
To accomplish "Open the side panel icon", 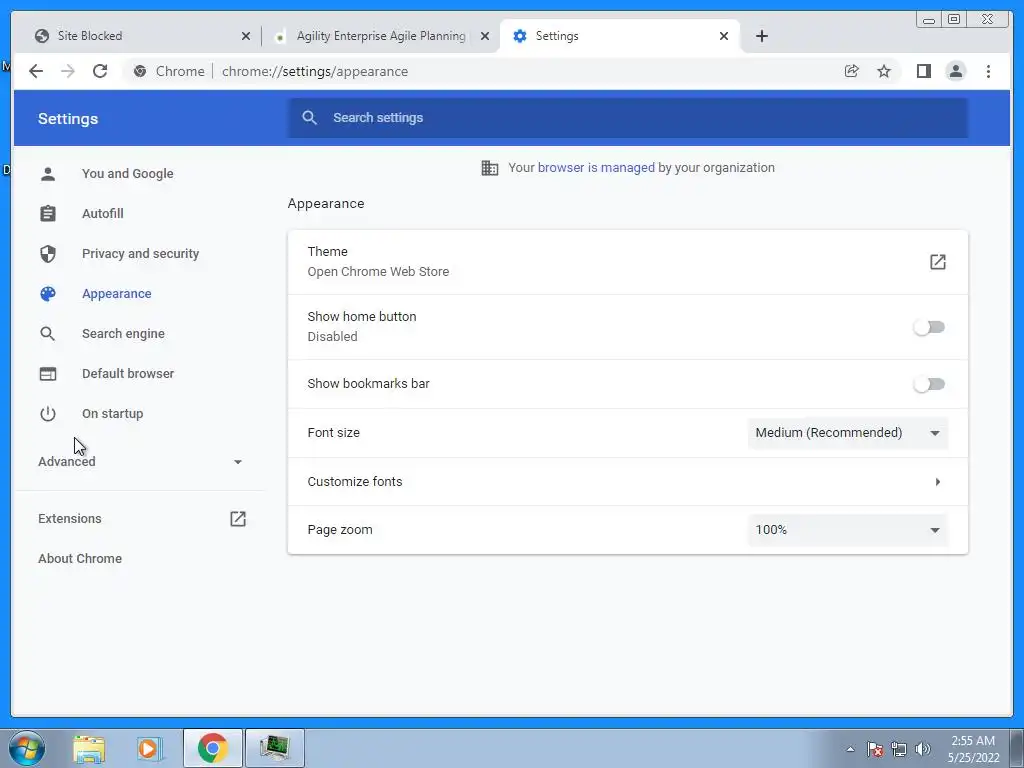I will click(923, 71).
